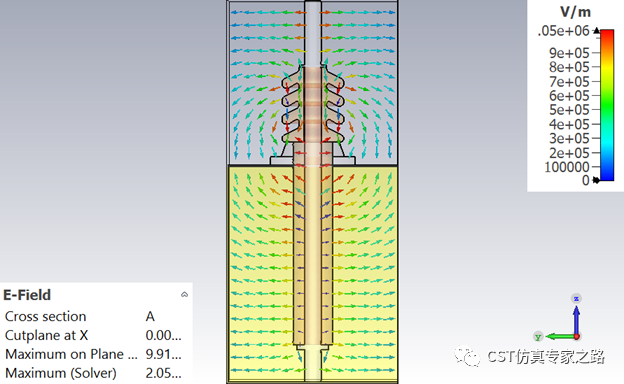This screenshot has height=384, width=624.
Task: Collapse the E-Field info panel
Action: [x=184, y=294]
